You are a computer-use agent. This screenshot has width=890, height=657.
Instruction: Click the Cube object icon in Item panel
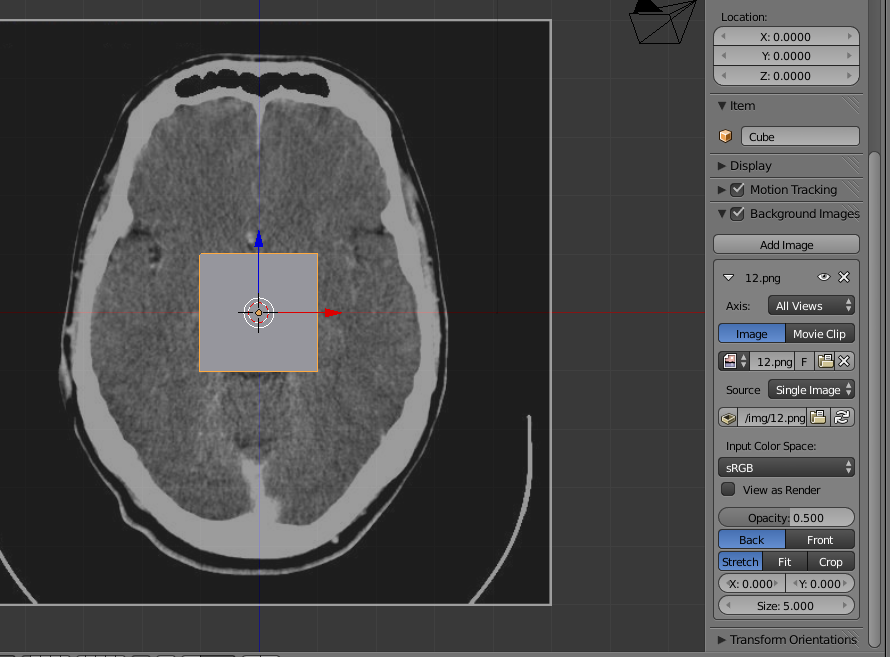(x=726, y=137)
